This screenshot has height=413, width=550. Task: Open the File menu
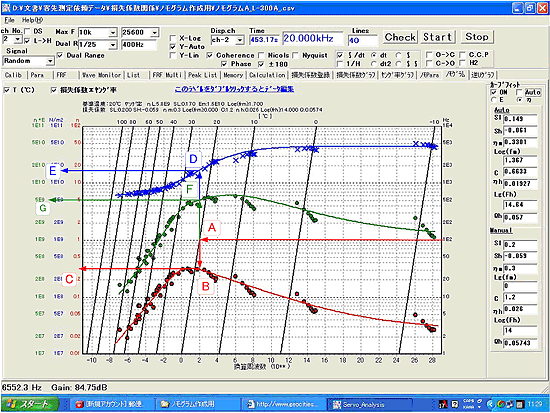click(x=9, y=20)
